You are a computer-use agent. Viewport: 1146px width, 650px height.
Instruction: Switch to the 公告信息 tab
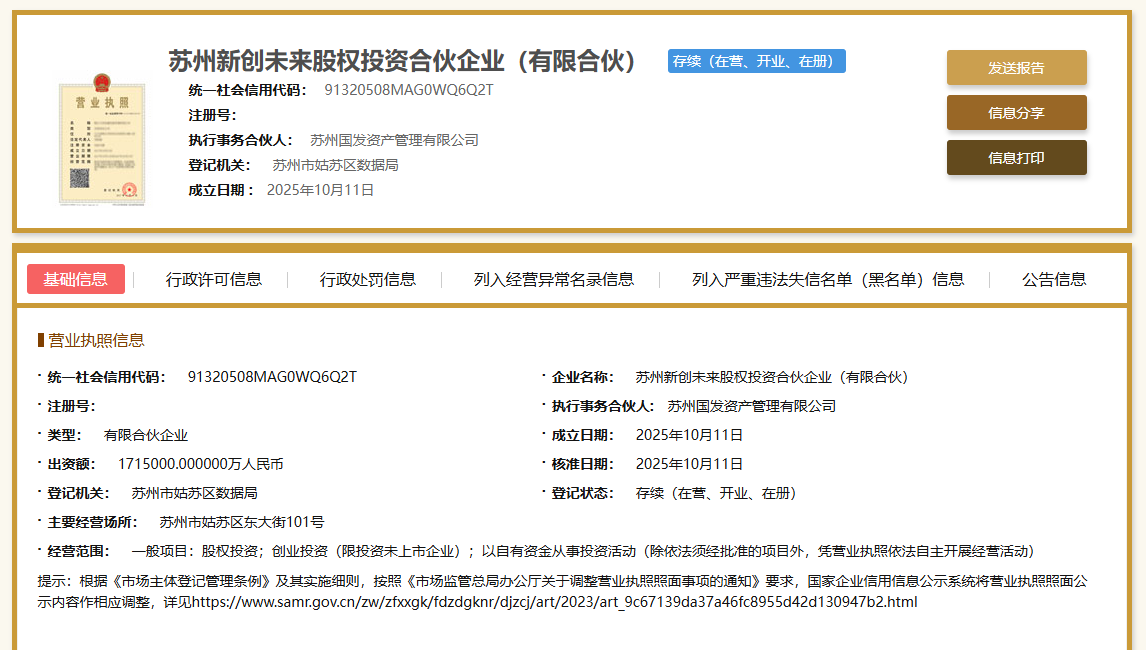pos(1054,279)
